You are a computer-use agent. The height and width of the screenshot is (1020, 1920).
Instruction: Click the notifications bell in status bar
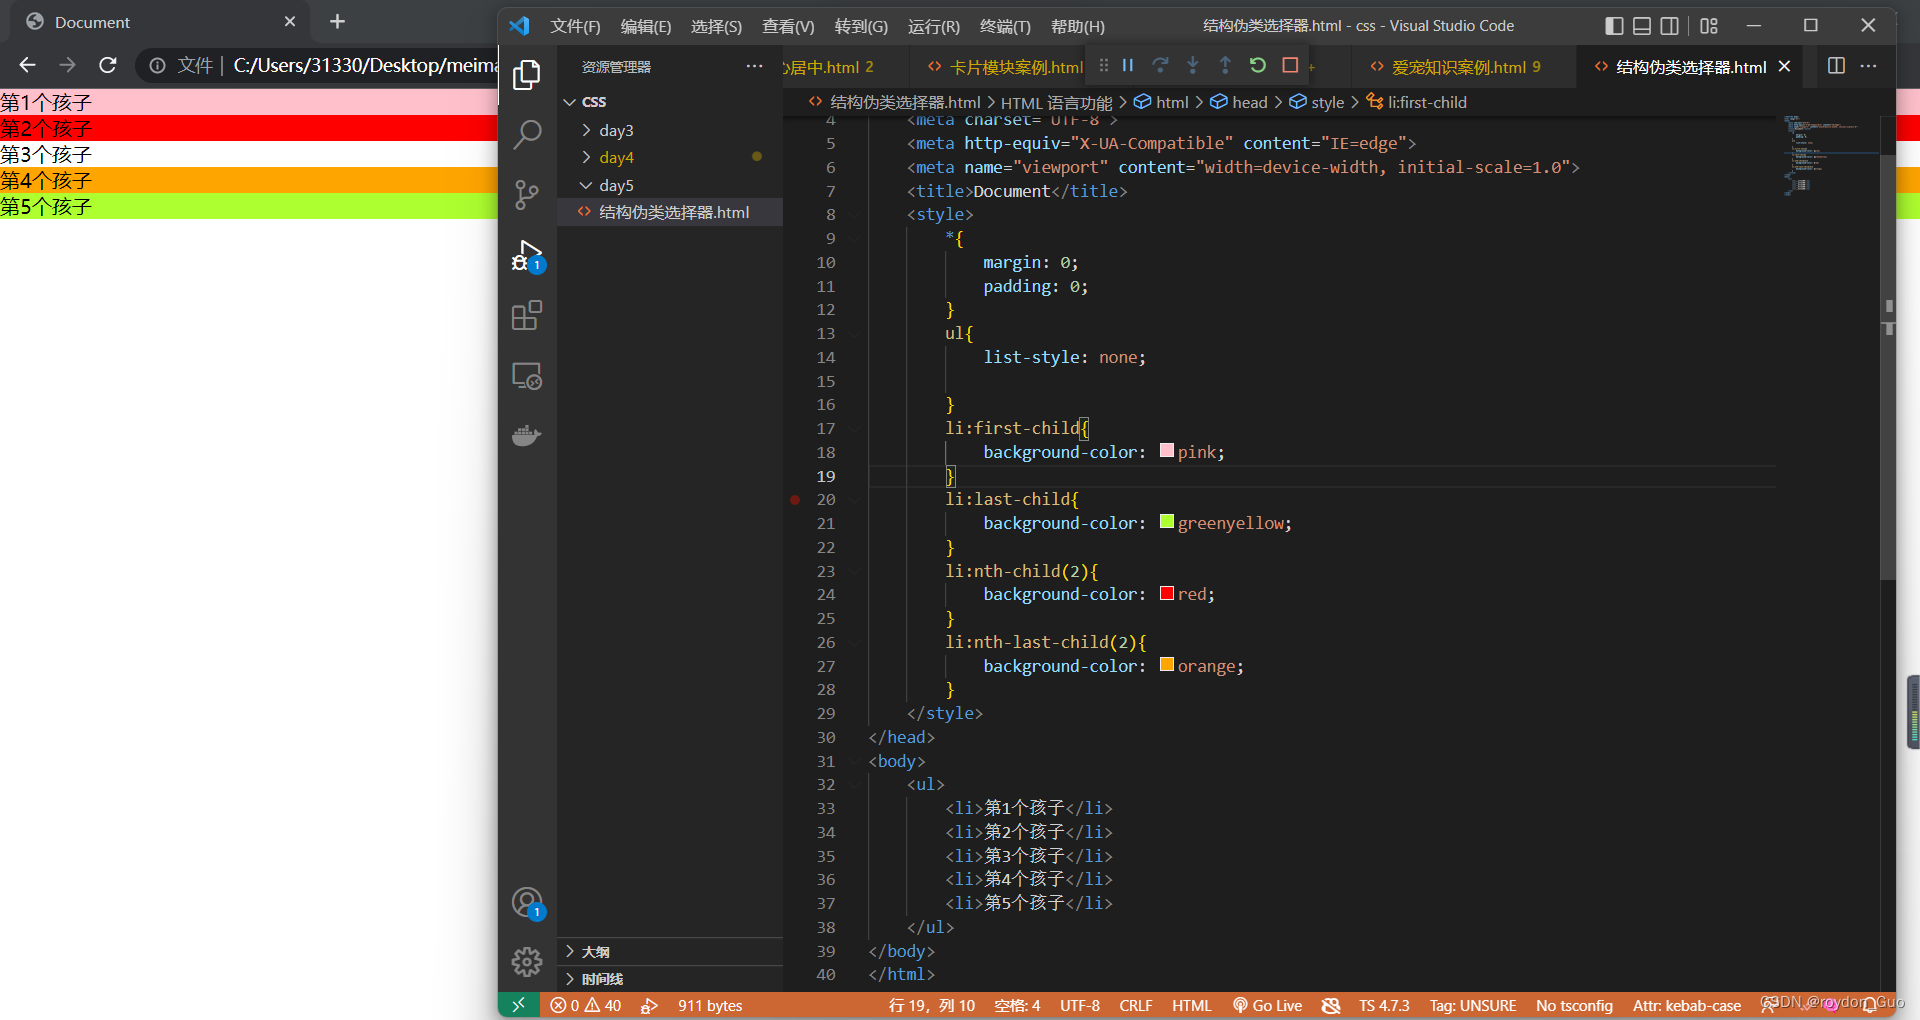tap(1869, 1005)
